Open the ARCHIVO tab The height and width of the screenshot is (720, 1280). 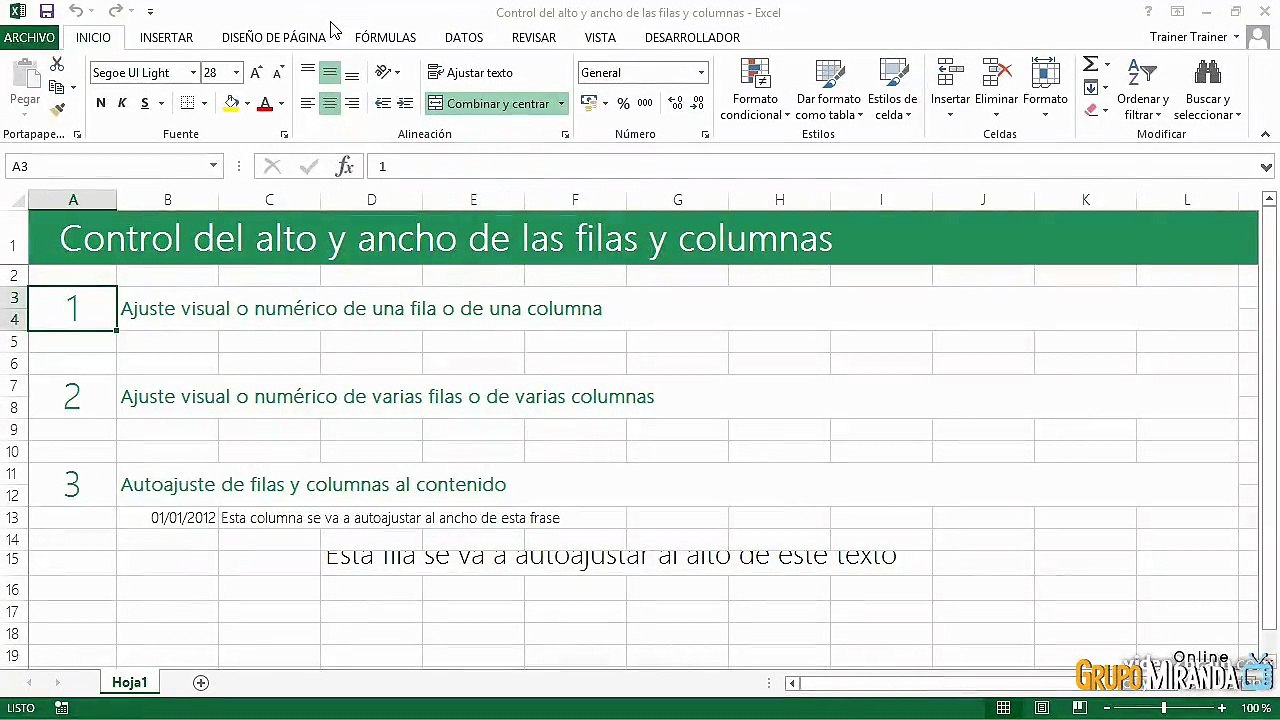coord(29,37)
